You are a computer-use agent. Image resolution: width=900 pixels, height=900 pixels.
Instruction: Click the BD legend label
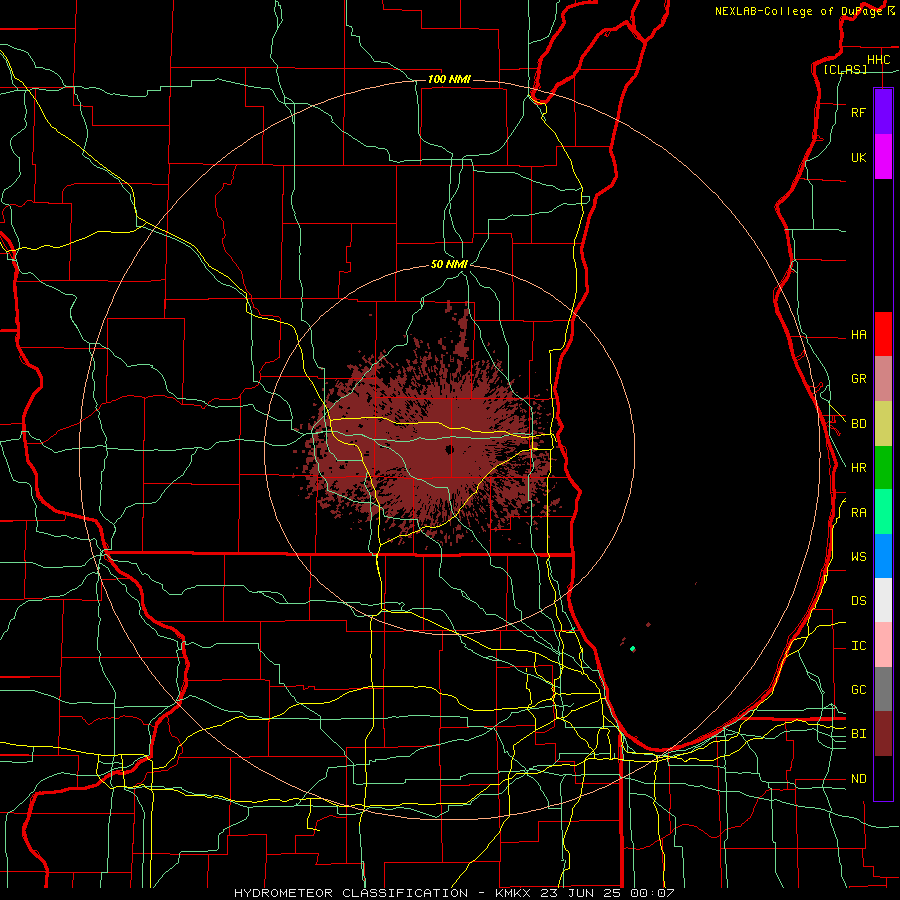tap(858, 424)
